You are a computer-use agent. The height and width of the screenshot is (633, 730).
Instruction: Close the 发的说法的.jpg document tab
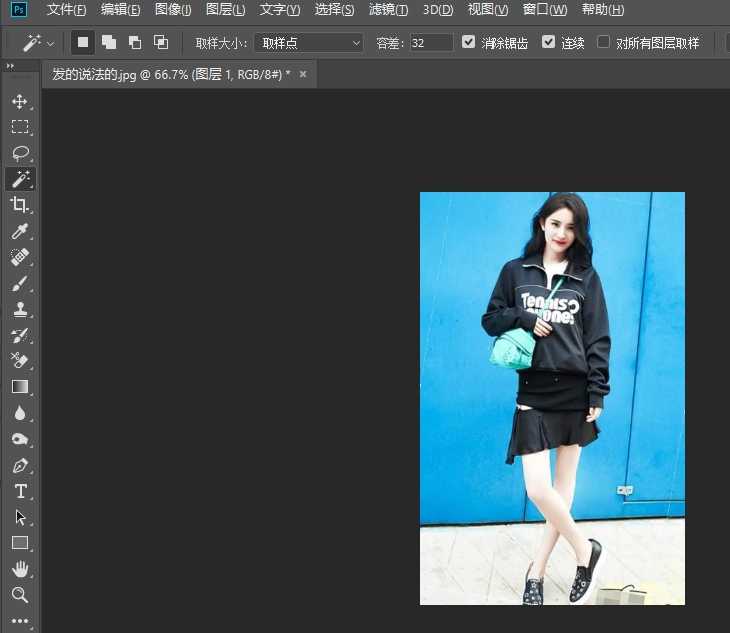pyautogui.click(x=303, y=74)
